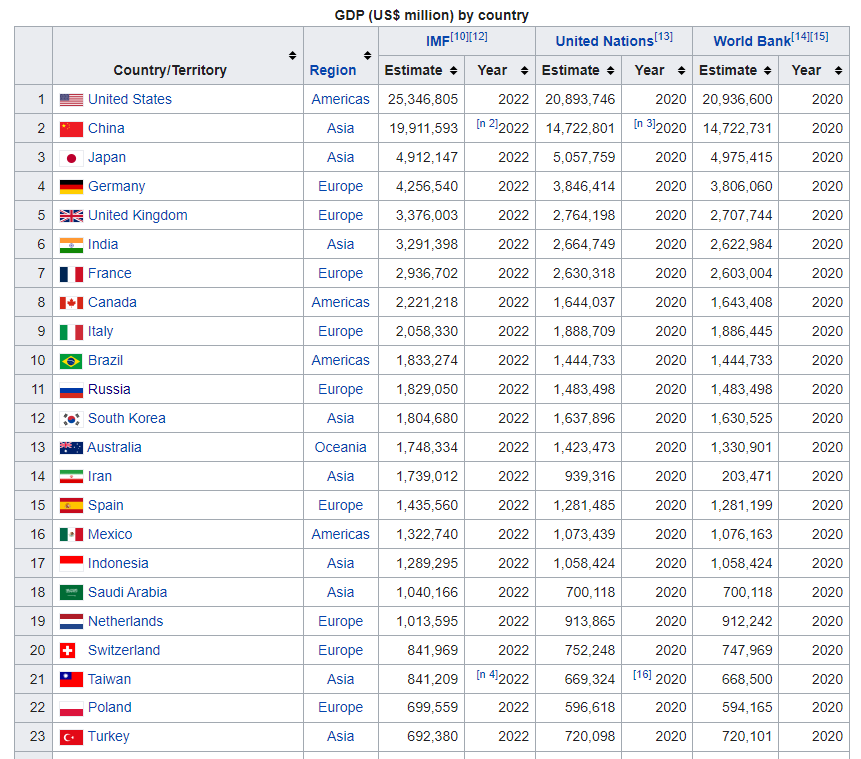Sort by United Nations Estimate arrows

tap(610, 71)
